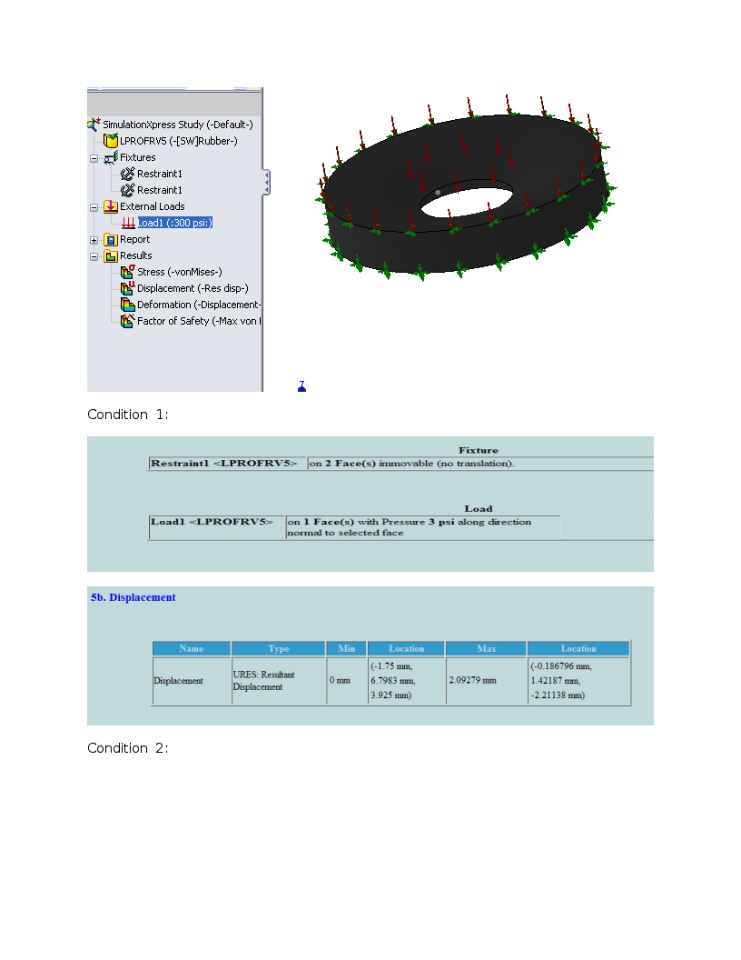Collapse the Fixtures tree node
The image size is (741, 960).
(94, 158)
